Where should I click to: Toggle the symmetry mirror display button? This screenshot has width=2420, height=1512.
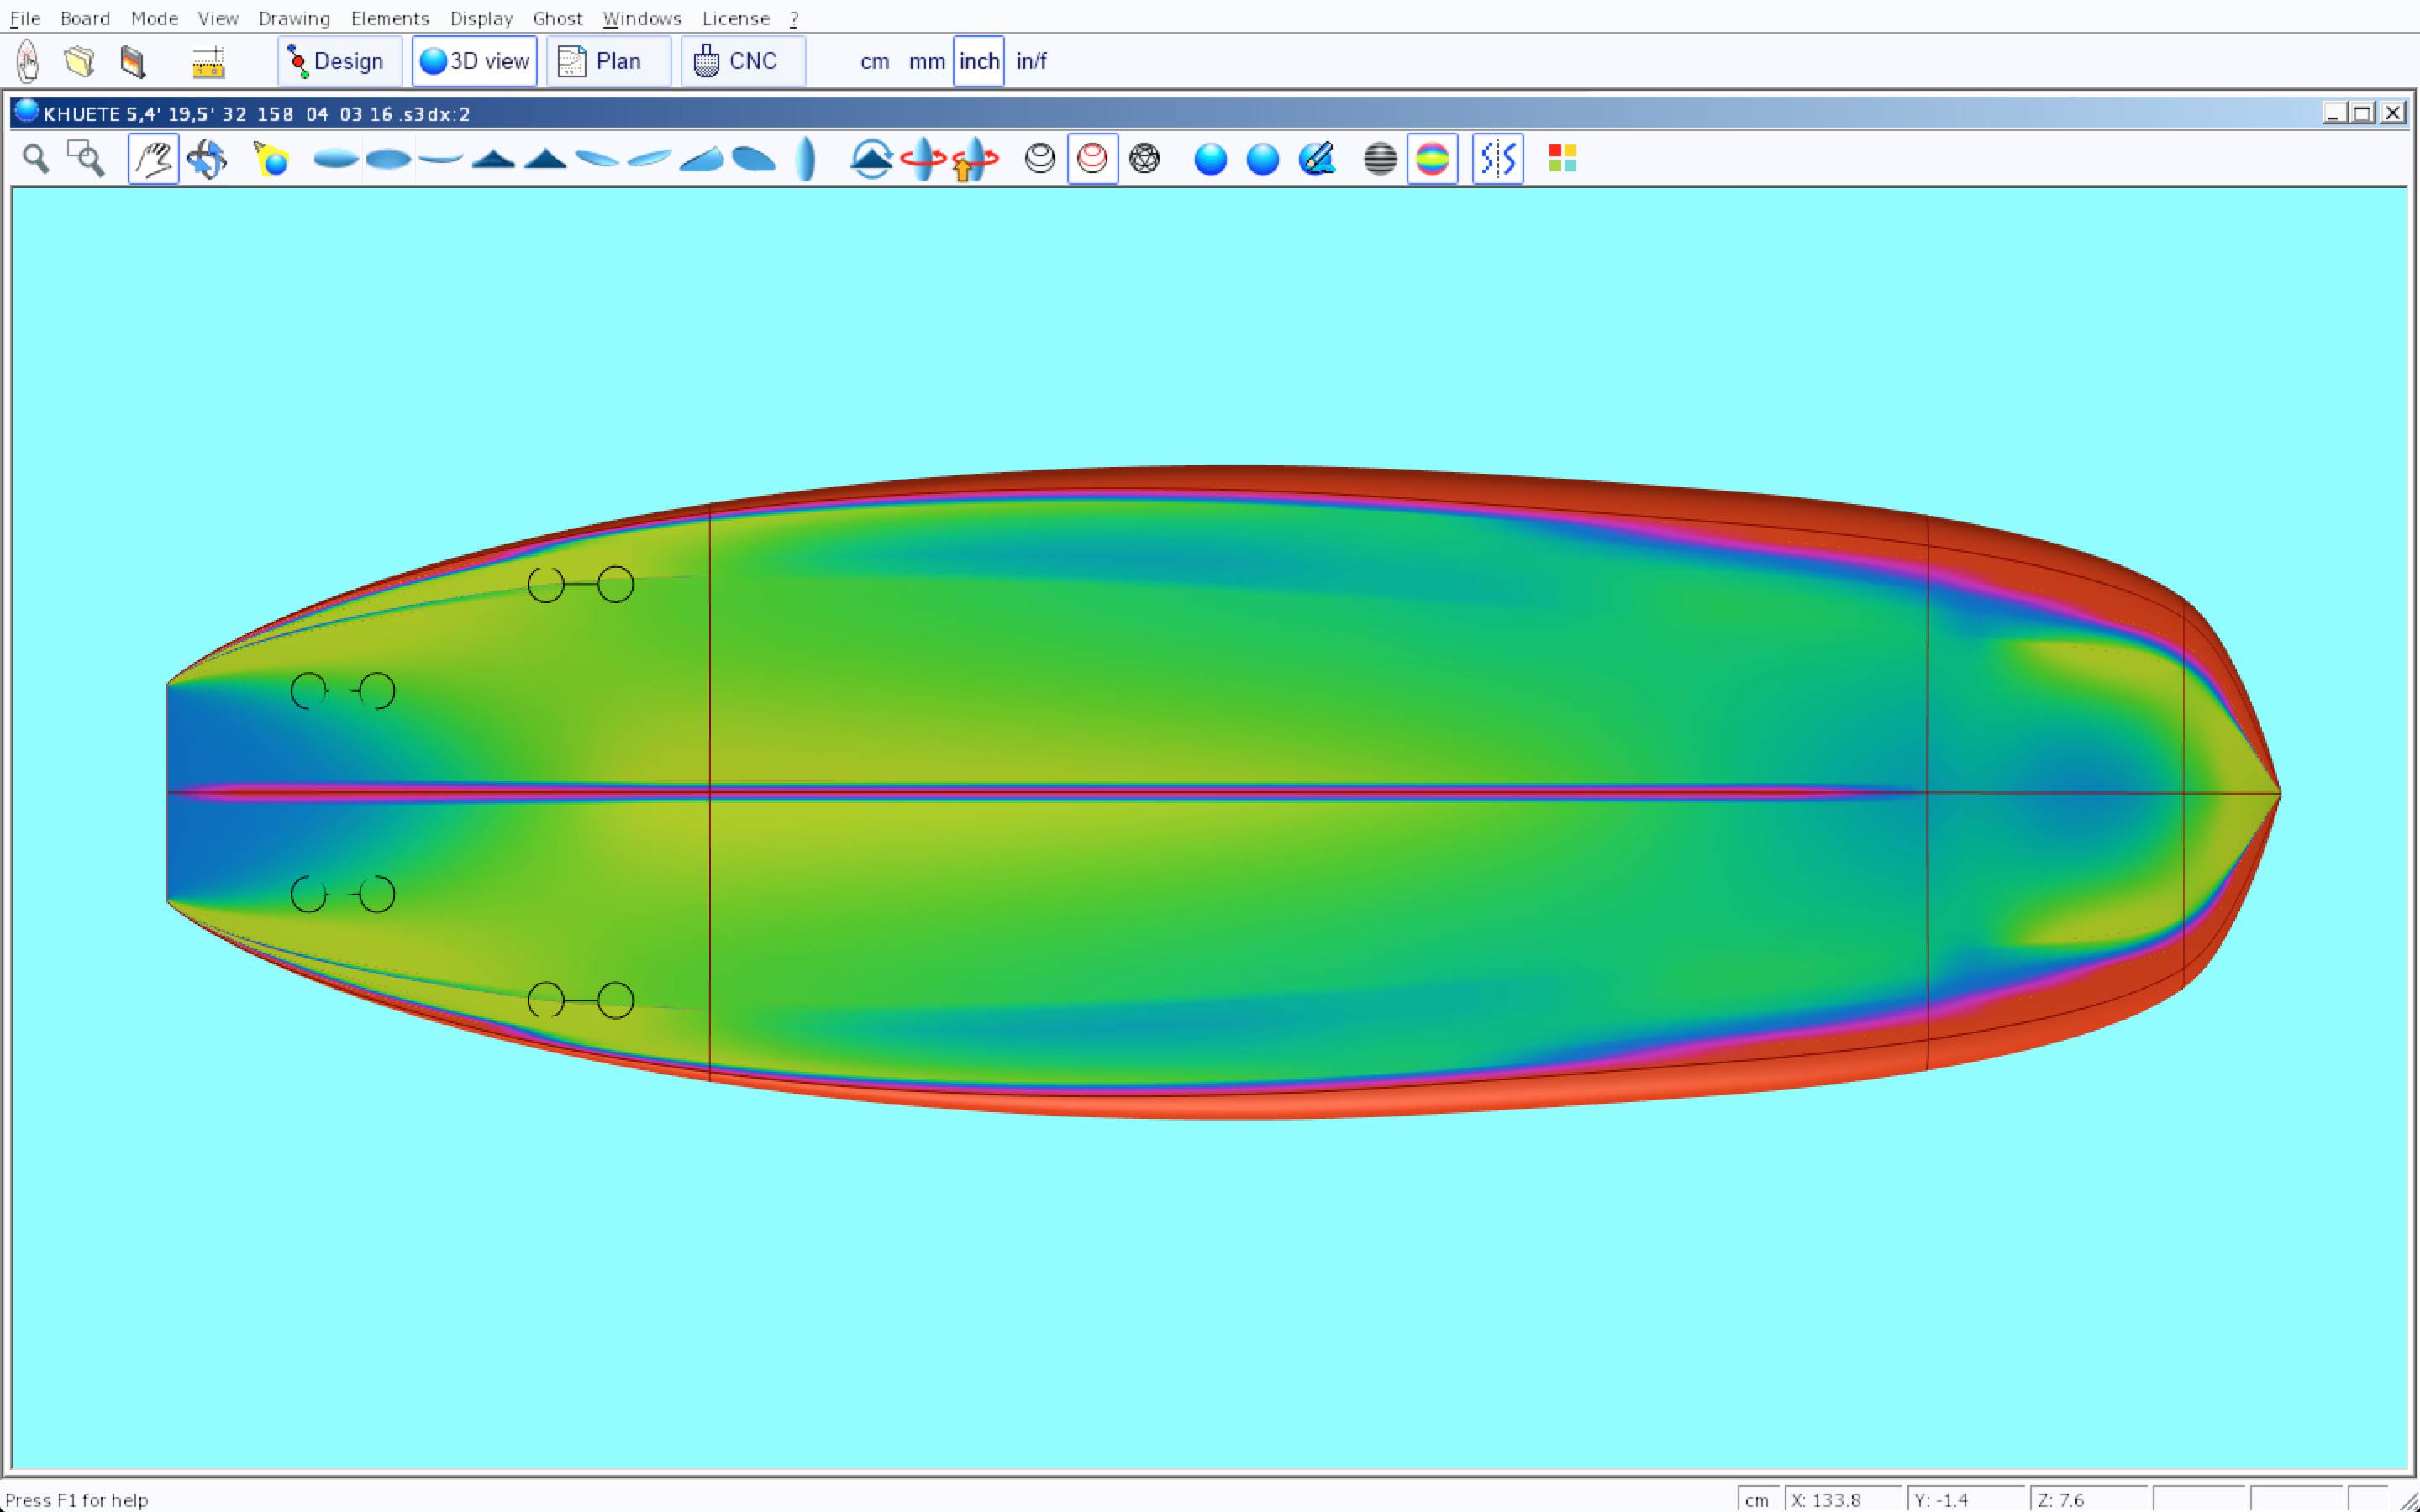(x=1497, y=159)
